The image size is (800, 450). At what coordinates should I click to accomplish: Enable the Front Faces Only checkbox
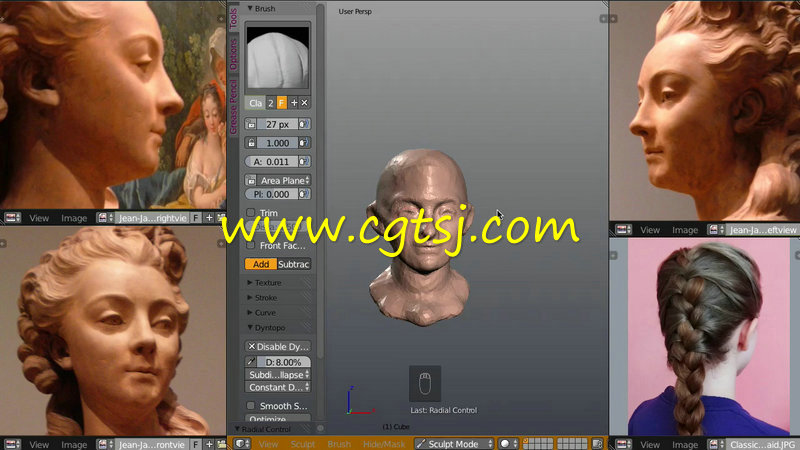(x=251, y=245)
